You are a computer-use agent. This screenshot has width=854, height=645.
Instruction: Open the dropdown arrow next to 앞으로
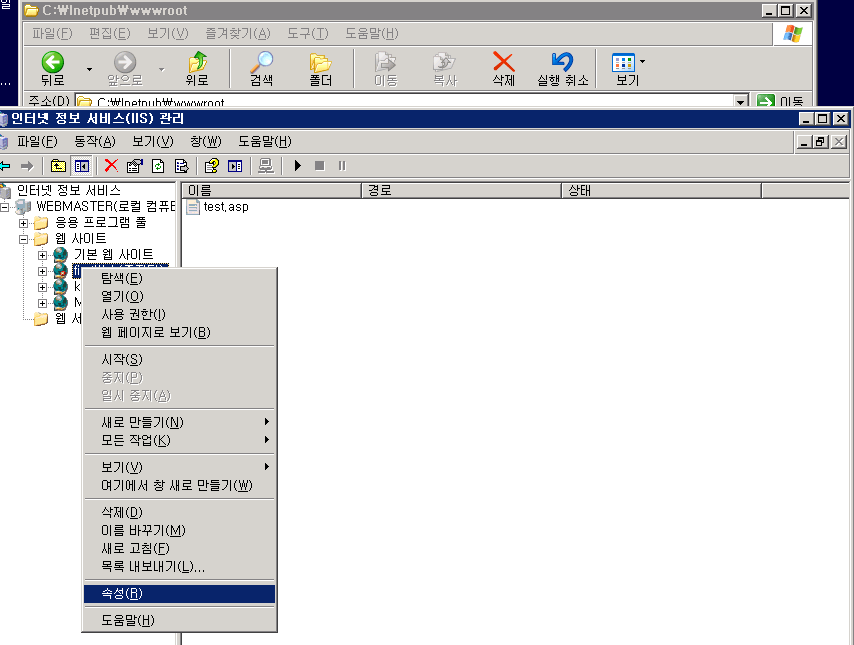[x=161, y=69]
